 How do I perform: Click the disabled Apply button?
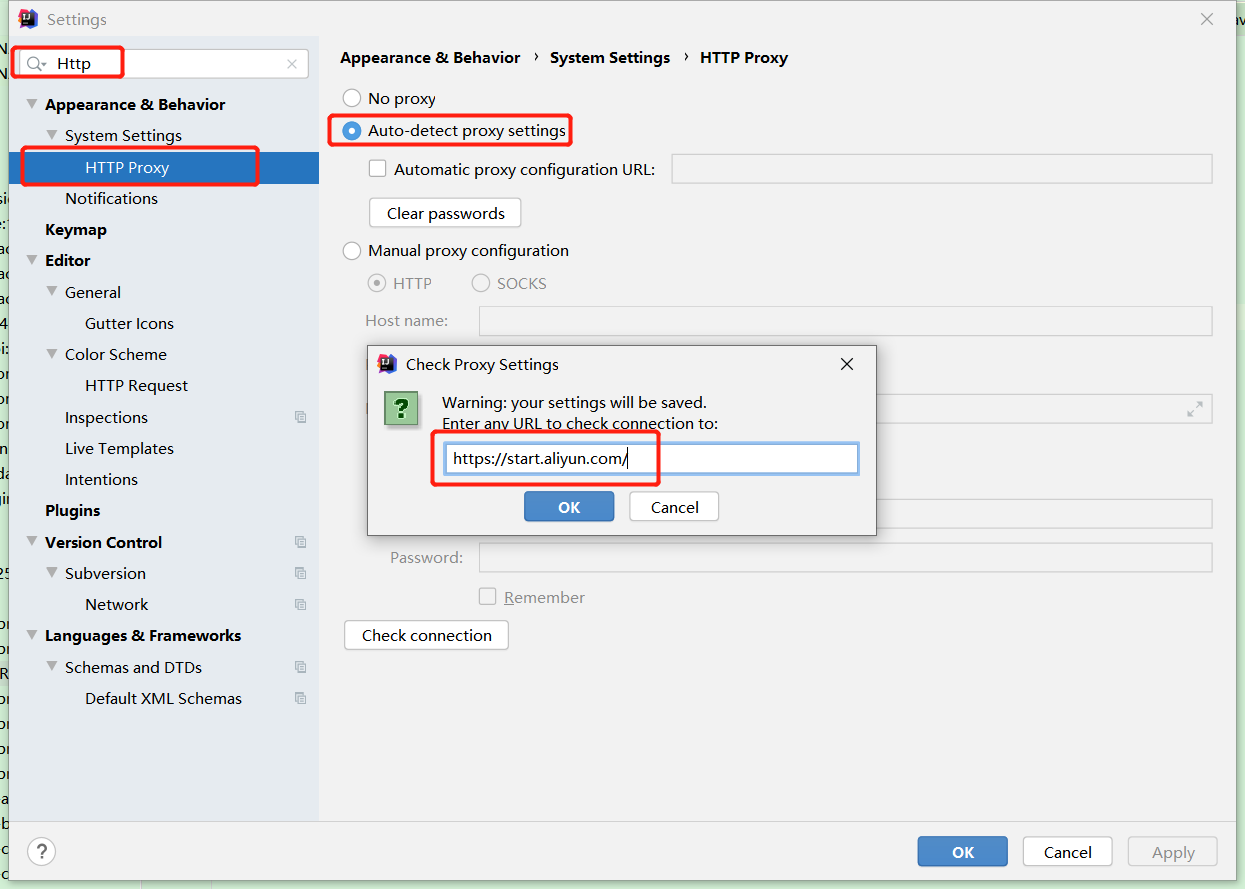[x=1173, y=852]
